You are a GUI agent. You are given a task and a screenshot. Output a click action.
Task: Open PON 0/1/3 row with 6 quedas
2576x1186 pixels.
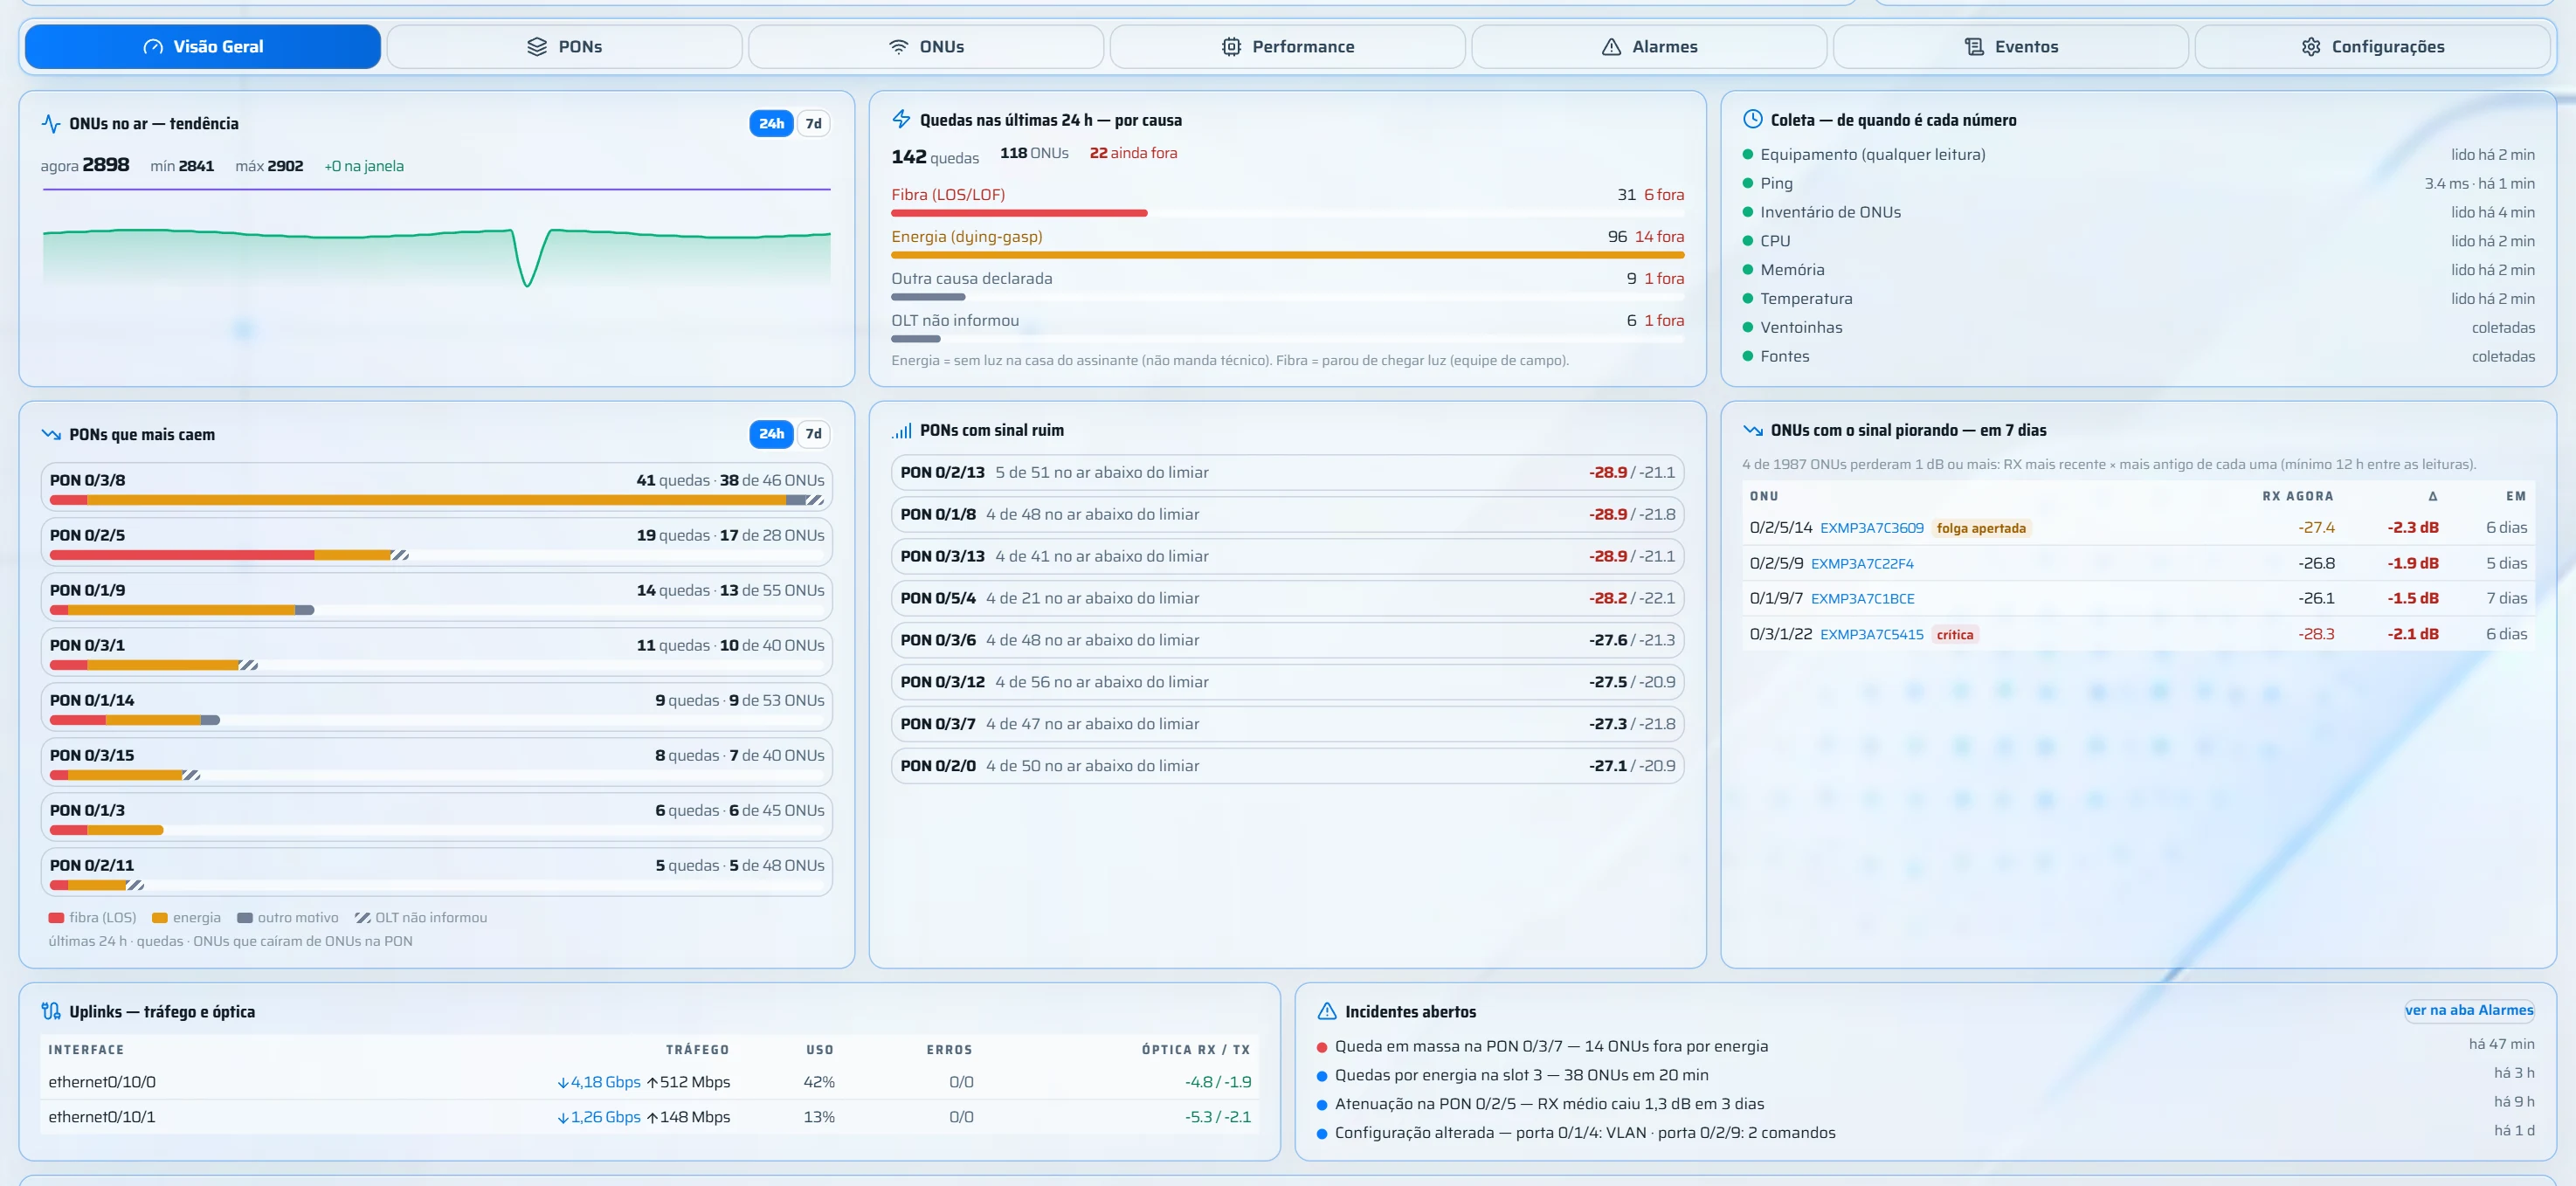pos(437,817)
